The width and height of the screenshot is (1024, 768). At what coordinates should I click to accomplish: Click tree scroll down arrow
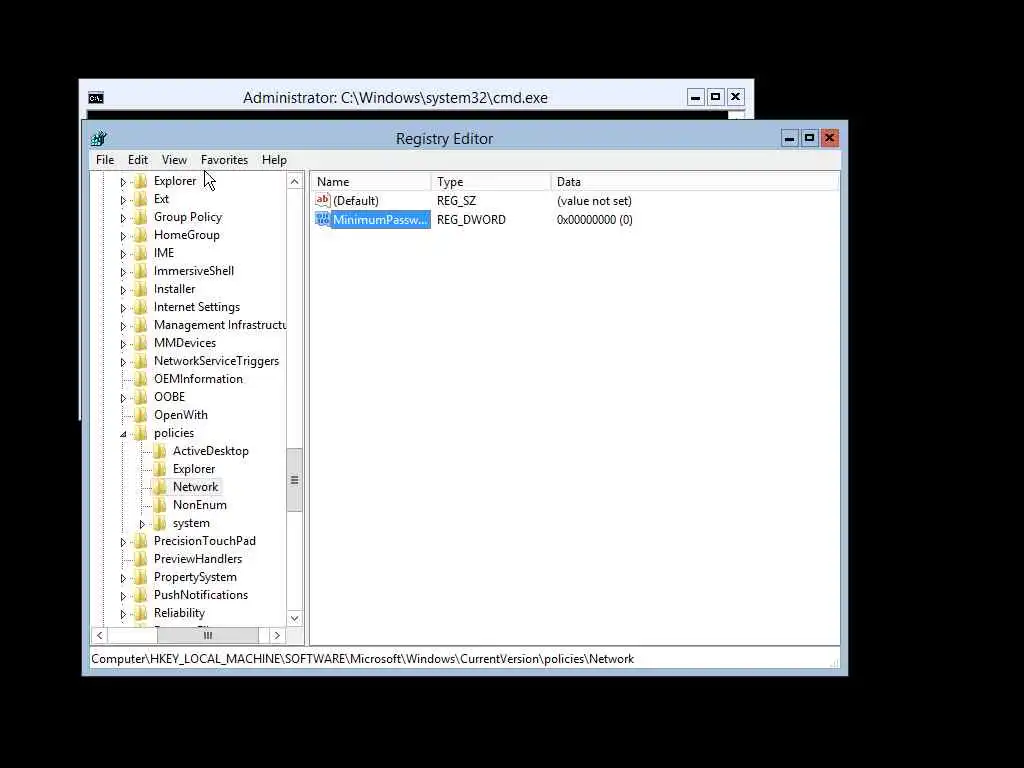[x=295, y=618]
